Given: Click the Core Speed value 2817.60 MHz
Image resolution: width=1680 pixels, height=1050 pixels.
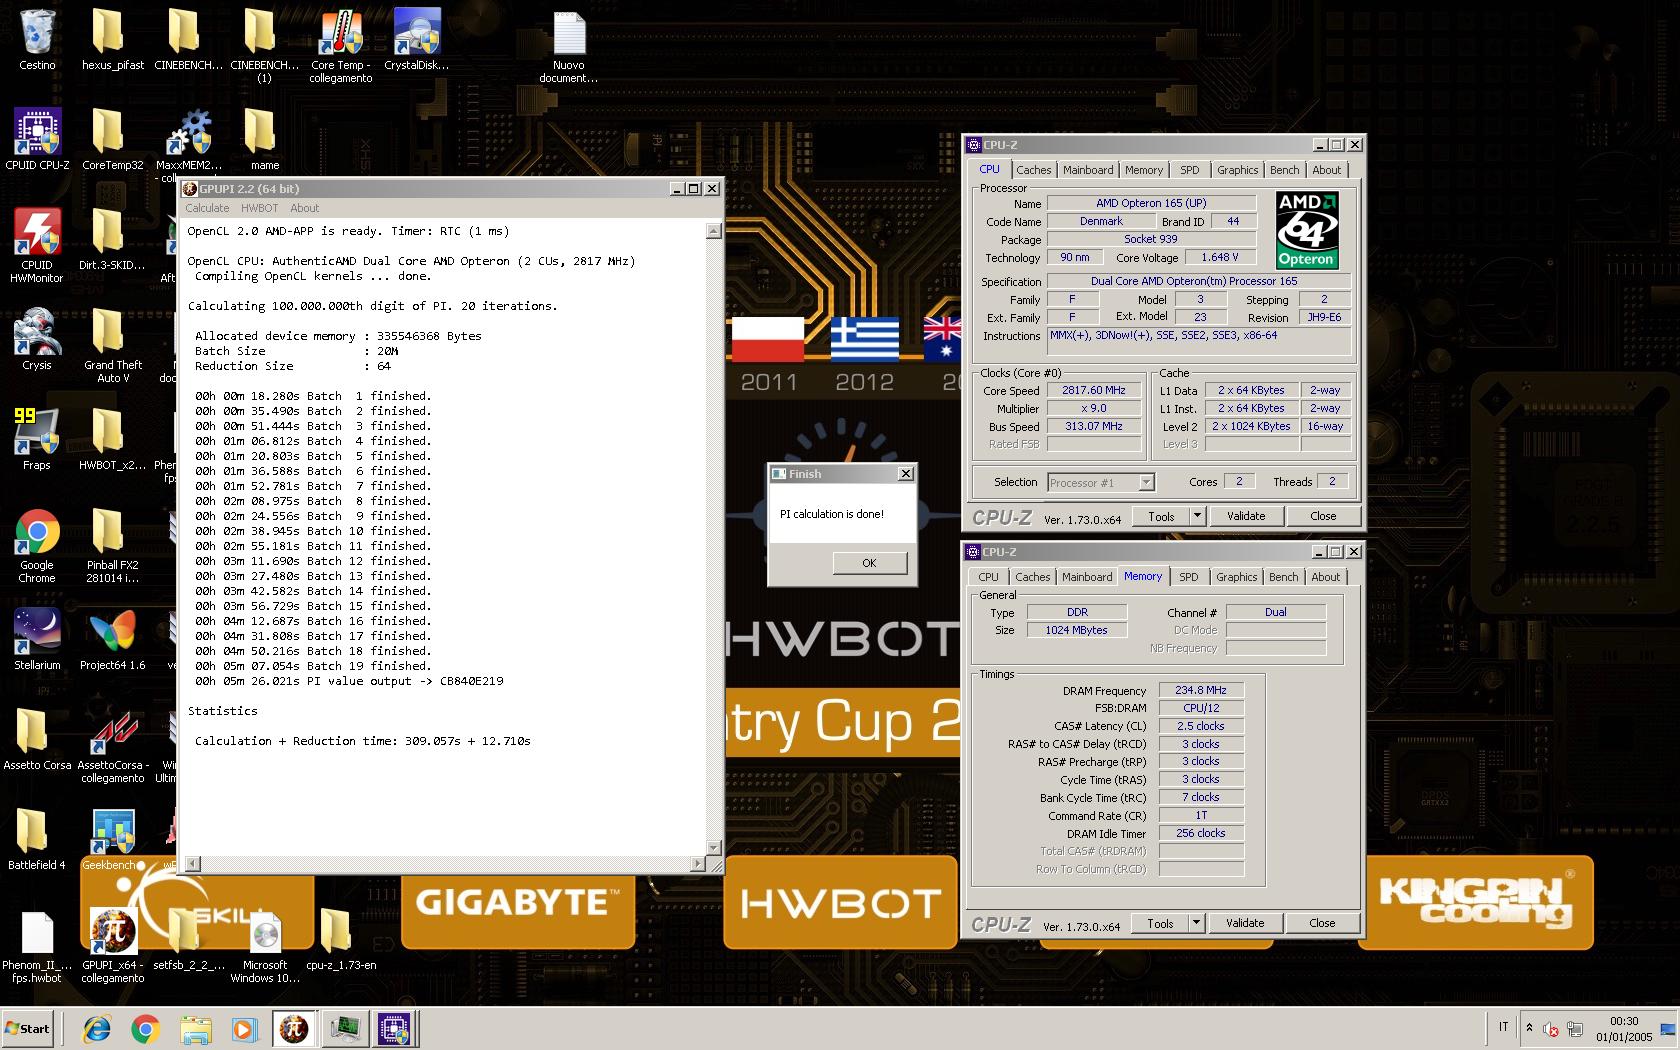Looking at the screenshot, I should click(x=1094, y=390).
